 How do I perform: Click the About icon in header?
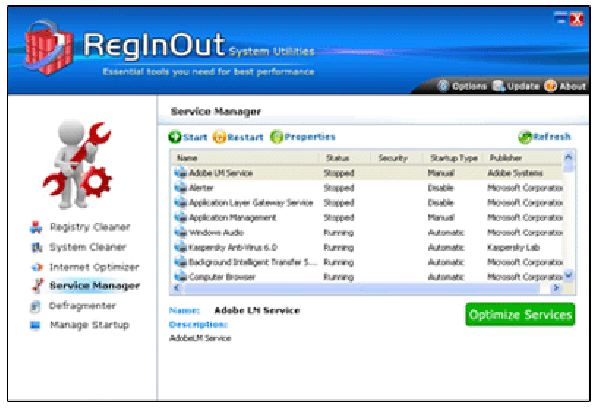click(x=550, y=86)
